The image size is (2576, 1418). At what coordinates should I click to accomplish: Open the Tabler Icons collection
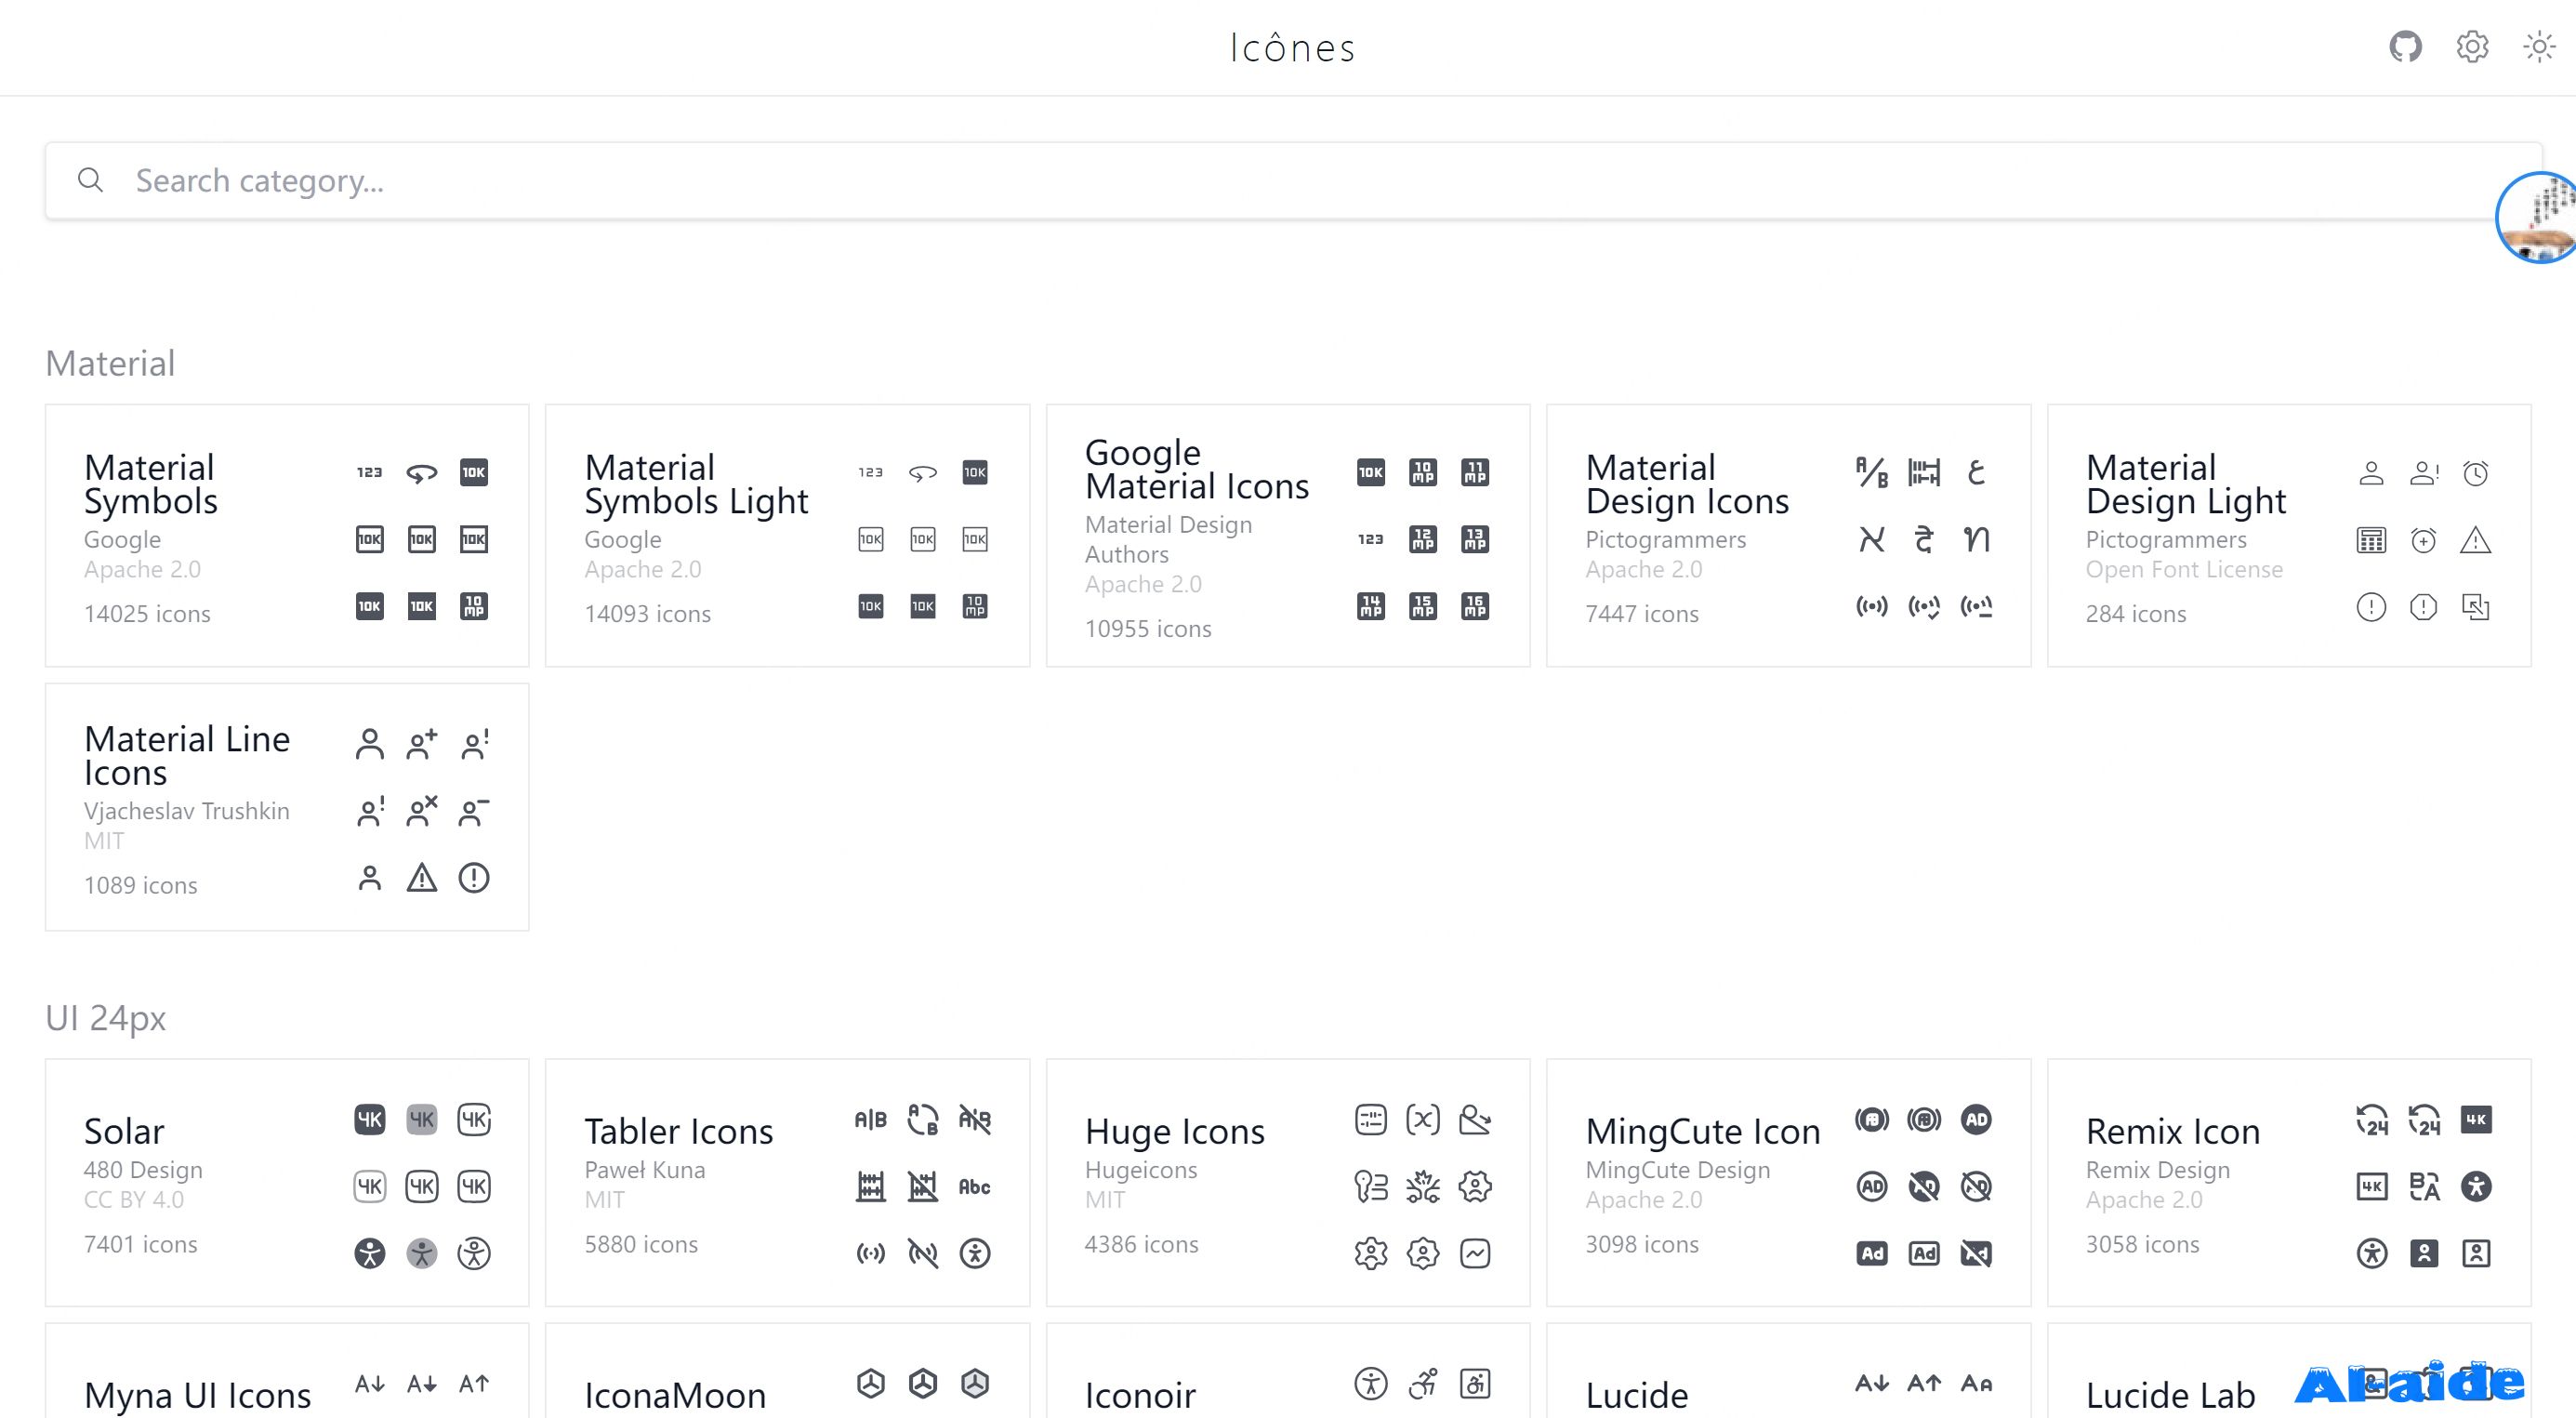(787, 1183)
